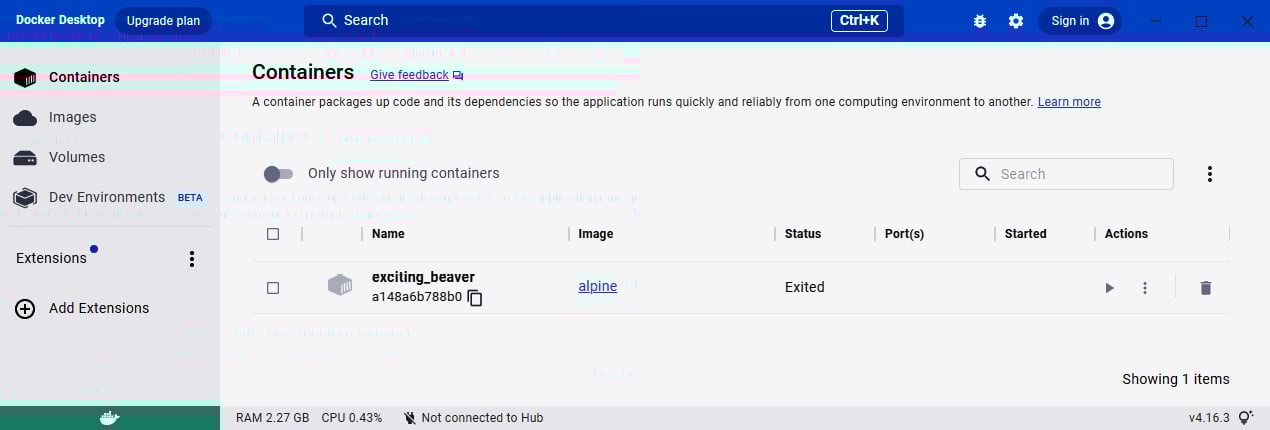Copy container ID a148a6b788b0
Image resolution: width=1270 pixels, height=430 pixels.
475,298
